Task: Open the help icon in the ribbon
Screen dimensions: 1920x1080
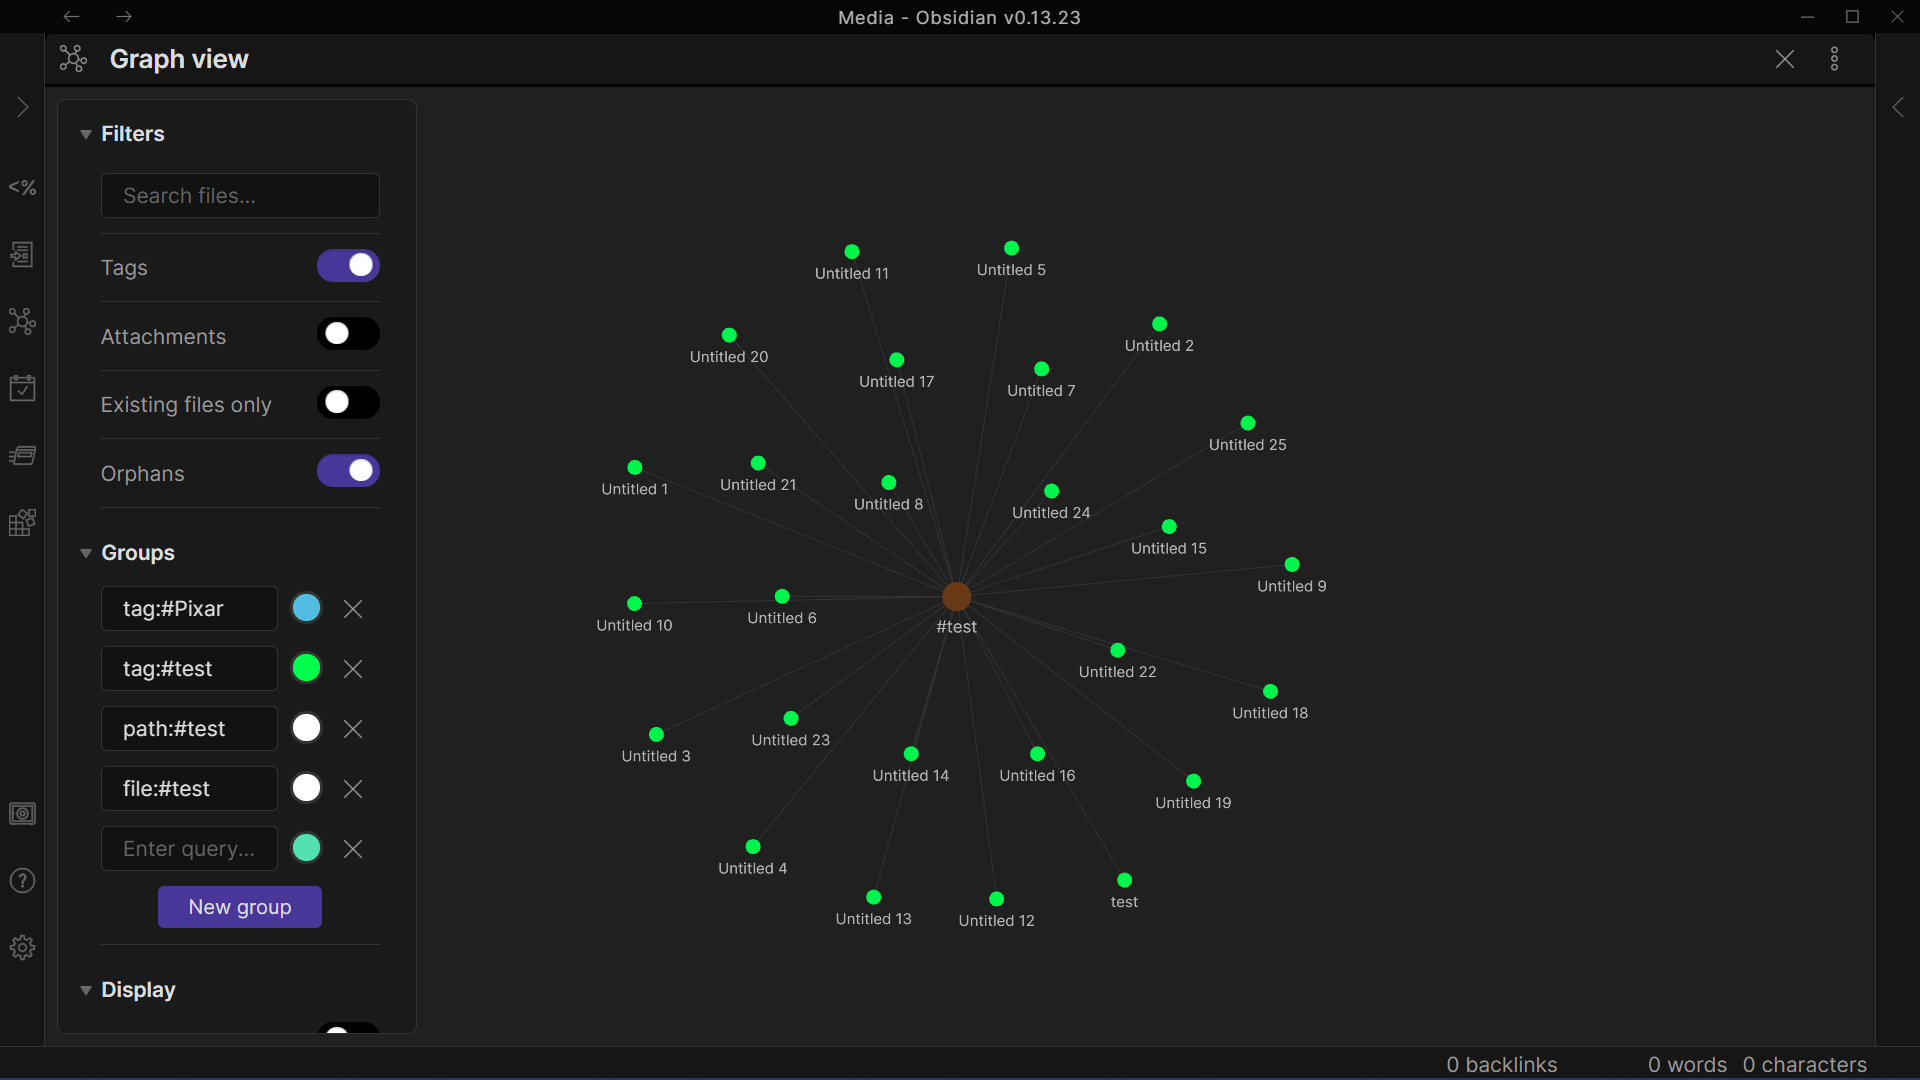Action: 22,881
